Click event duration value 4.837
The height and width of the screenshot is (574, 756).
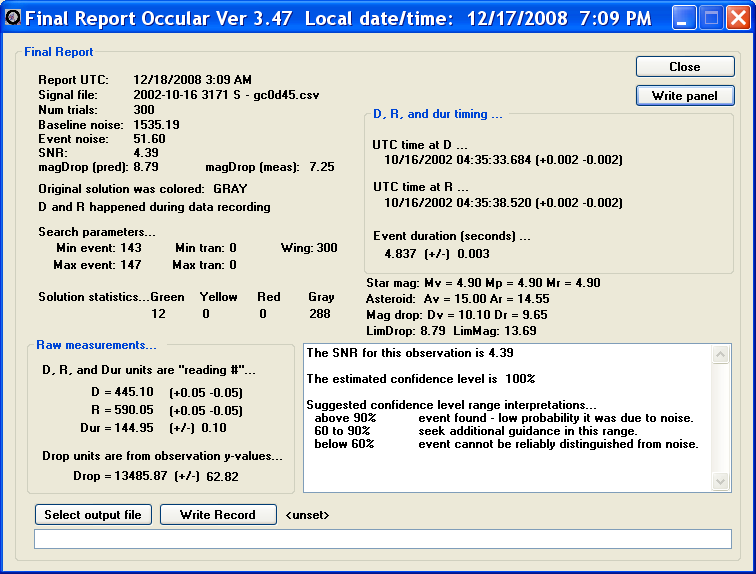[400, 254]
